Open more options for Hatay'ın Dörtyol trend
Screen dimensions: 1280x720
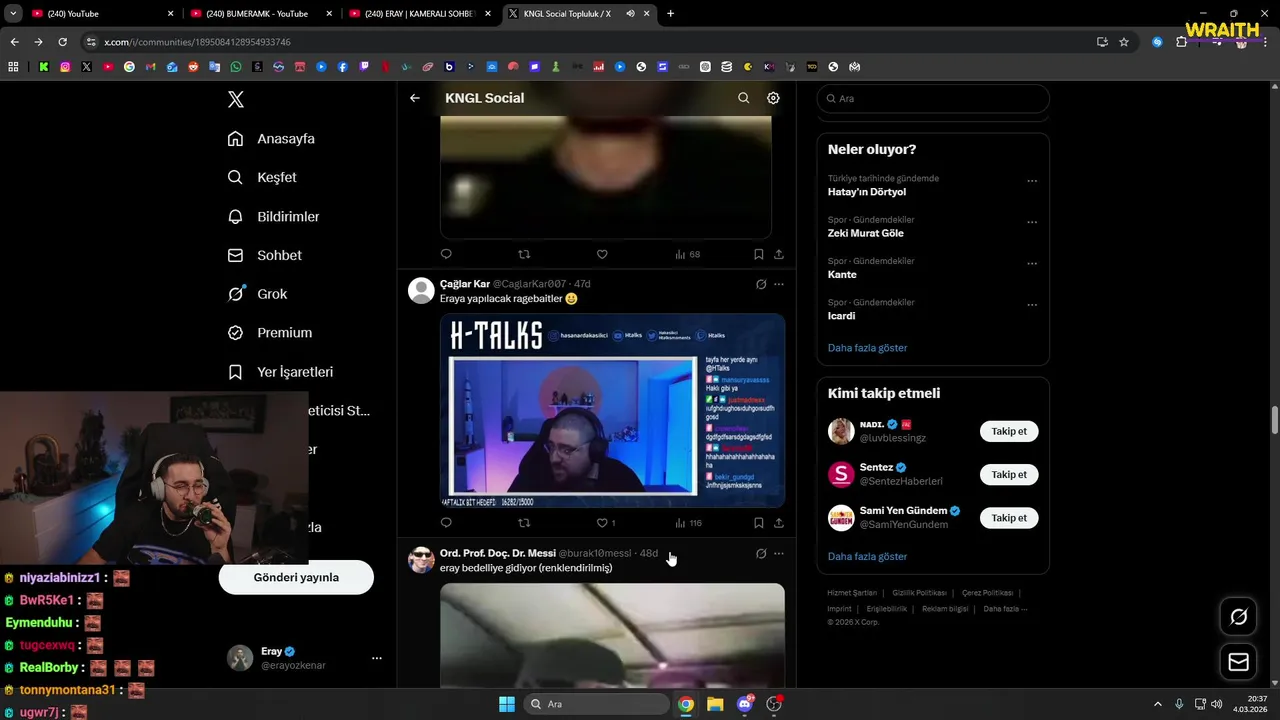1032,181
